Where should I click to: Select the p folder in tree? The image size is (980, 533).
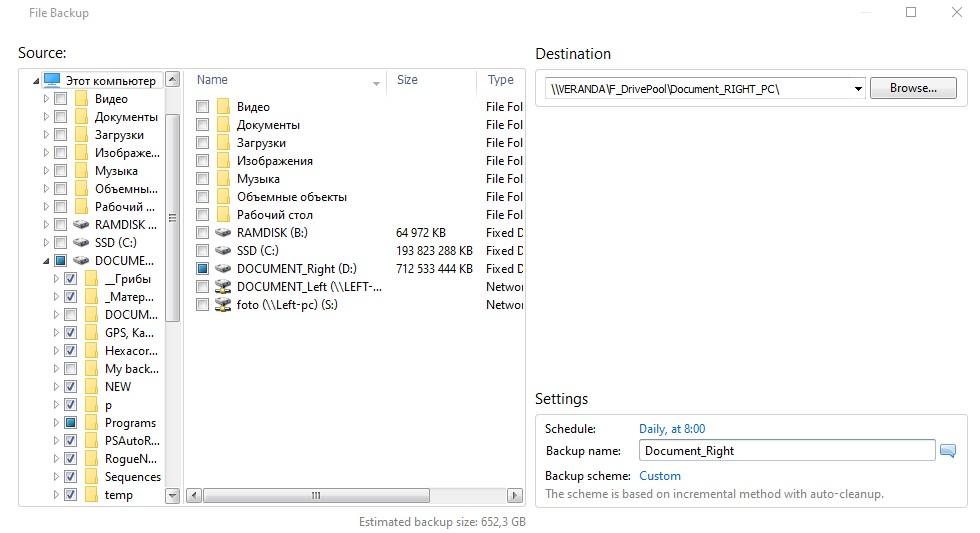[109, 405]
